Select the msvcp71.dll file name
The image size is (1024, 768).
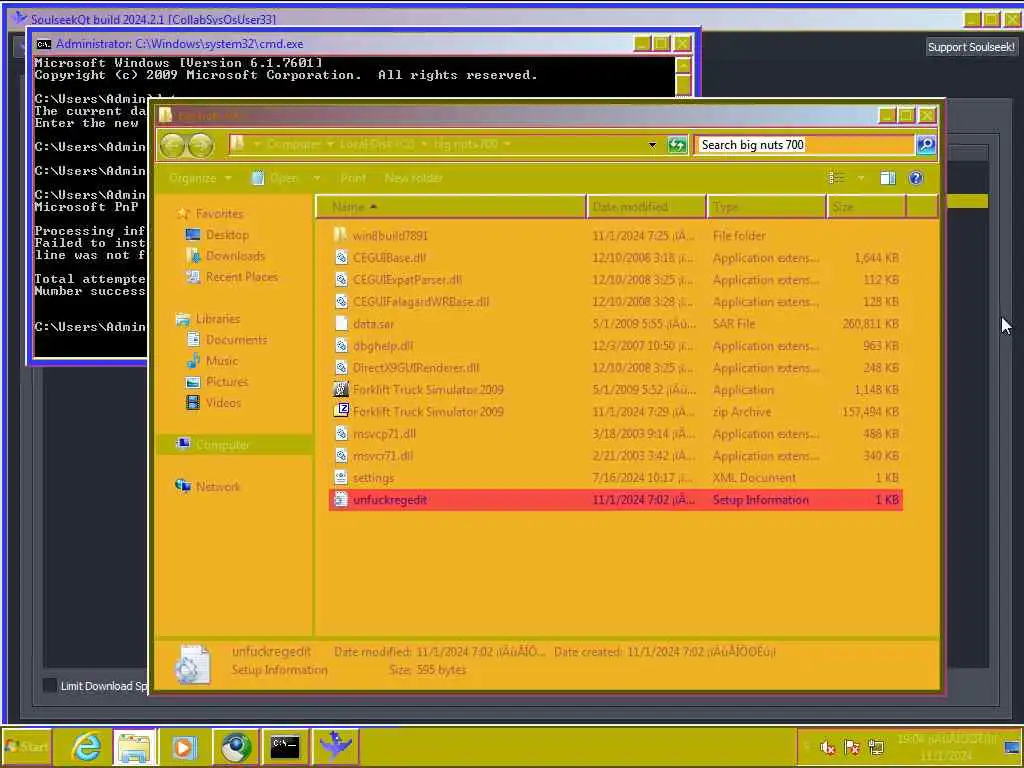click(384, 434)
